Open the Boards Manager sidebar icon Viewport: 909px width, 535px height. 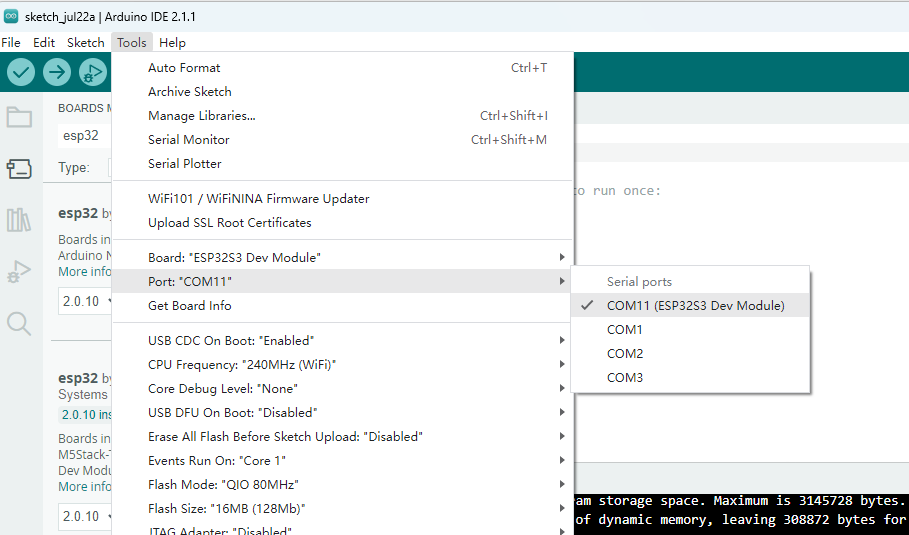click(x=19, y=169)
